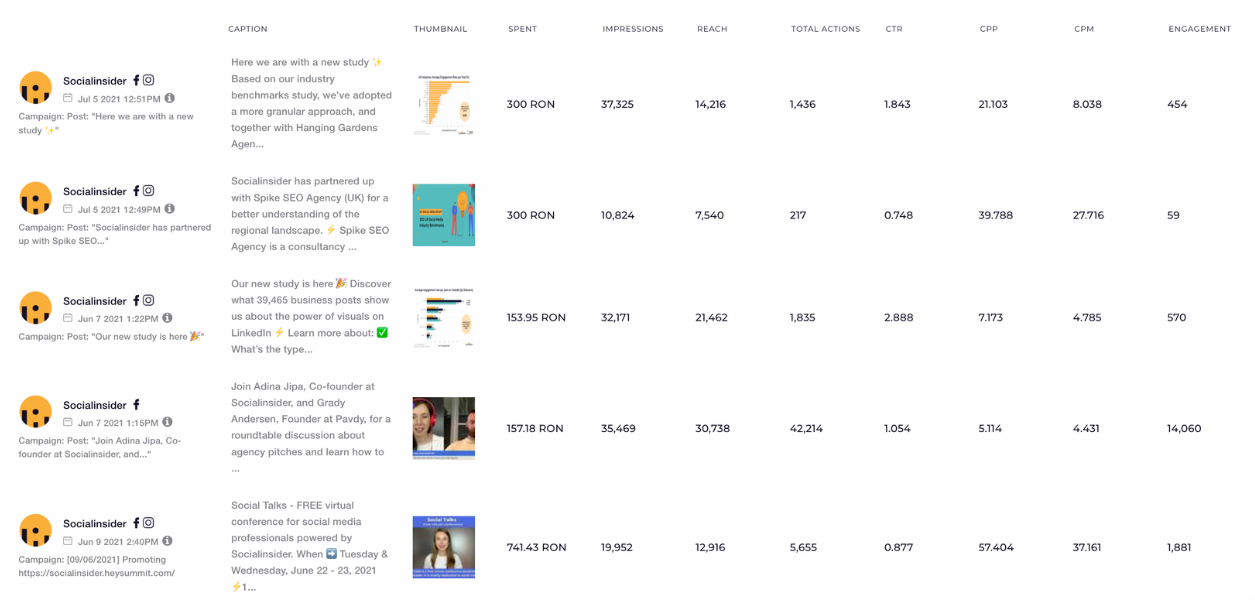Viewport: 1255px width, 613px height.
Task: Click Facebook icon in Jul 5 12:51PM row
Action: (136, 80)
